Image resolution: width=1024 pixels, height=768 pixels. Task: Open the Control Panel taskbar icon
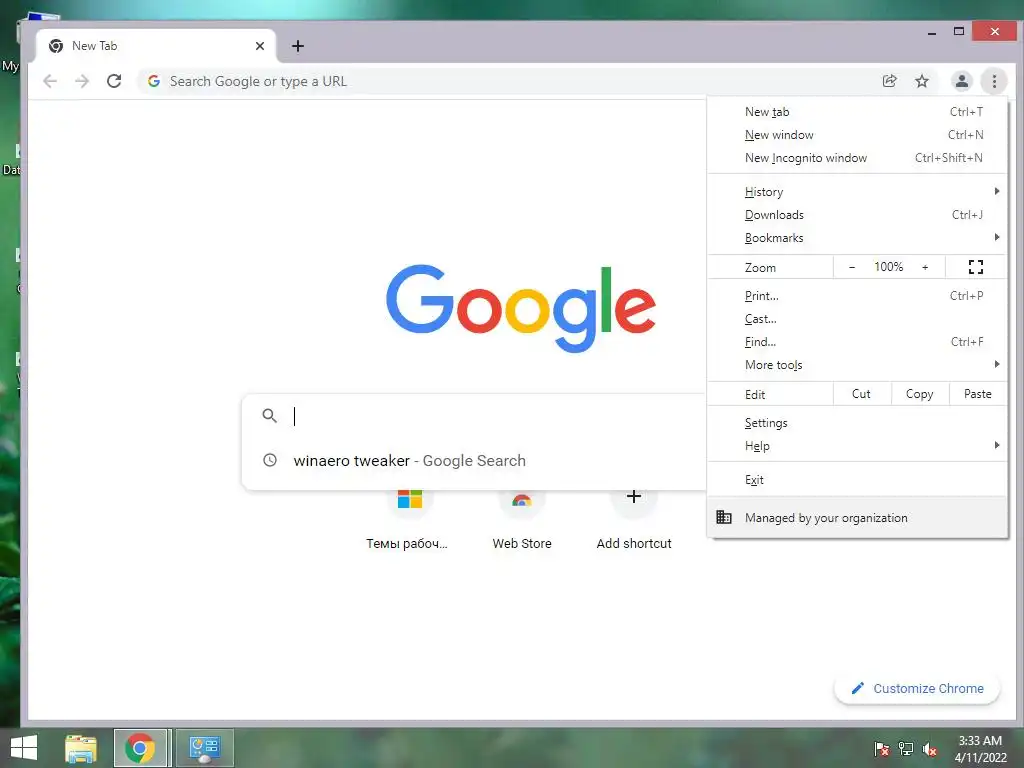[x=204, y=748]
